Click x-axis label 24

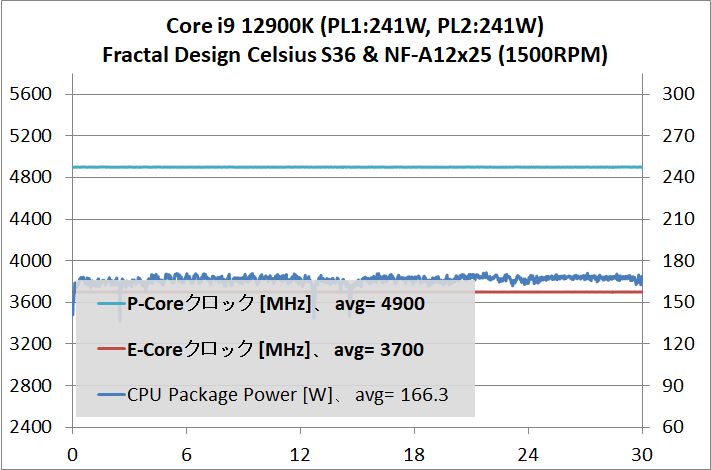(x=528, y=455)
